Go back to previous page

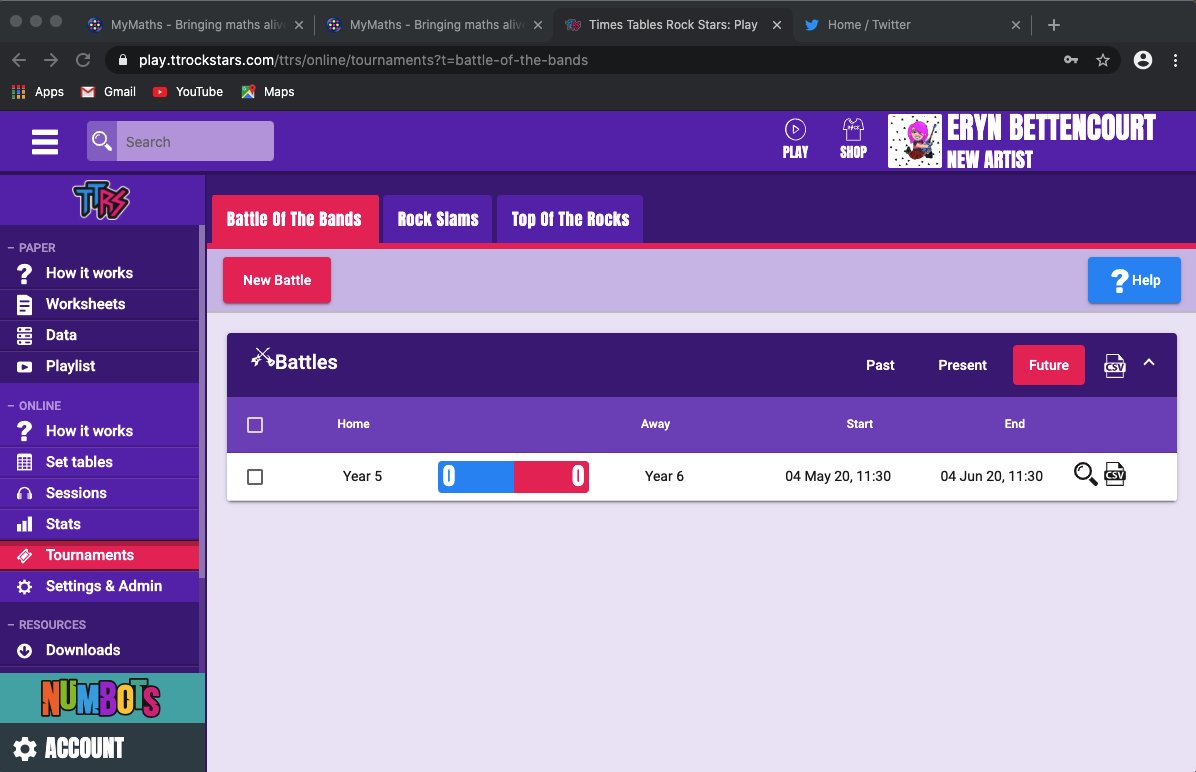tap(19, 60)
